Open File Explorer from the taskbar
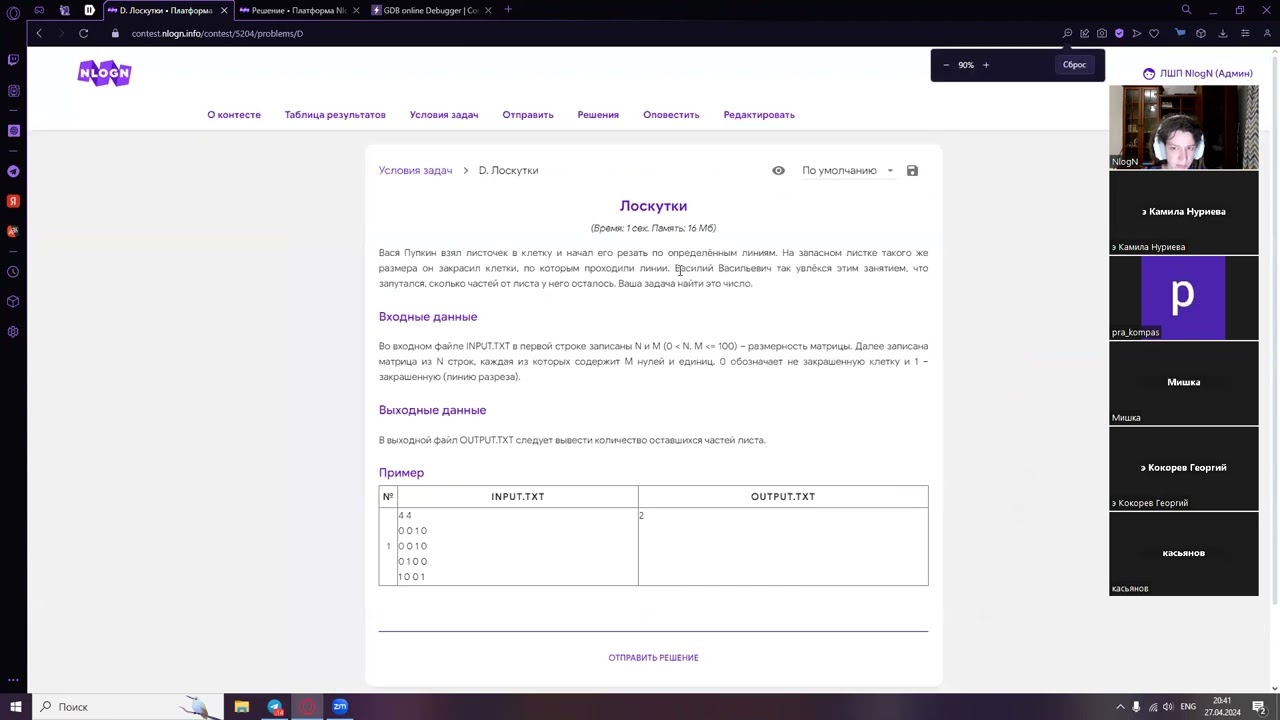This screenshot has width=1280, height=720. (242, 707)
